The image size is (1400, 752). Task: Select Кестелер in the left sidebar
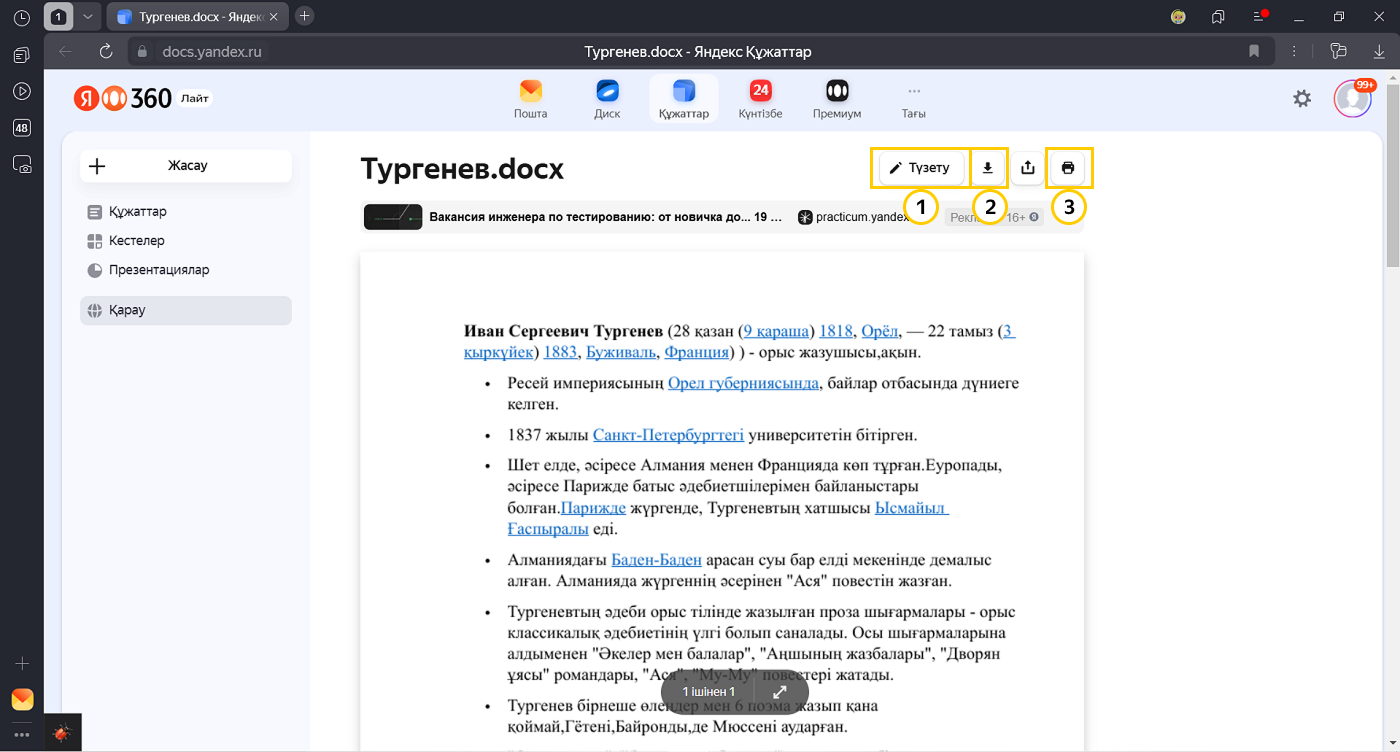(x=136, y=241)
